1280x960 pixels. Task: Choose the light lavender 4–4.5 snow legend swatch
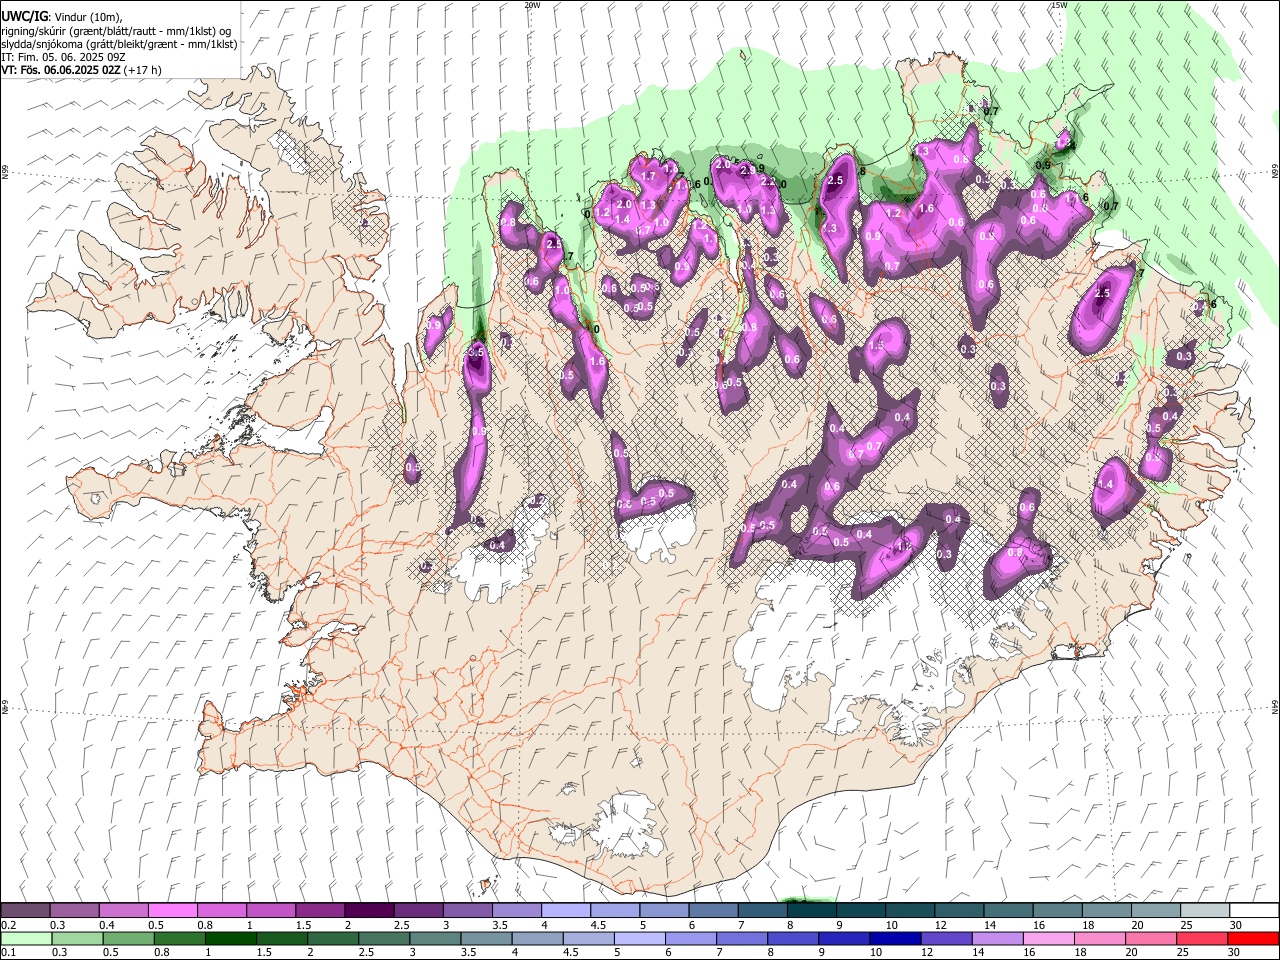click(x=565, y=911)
